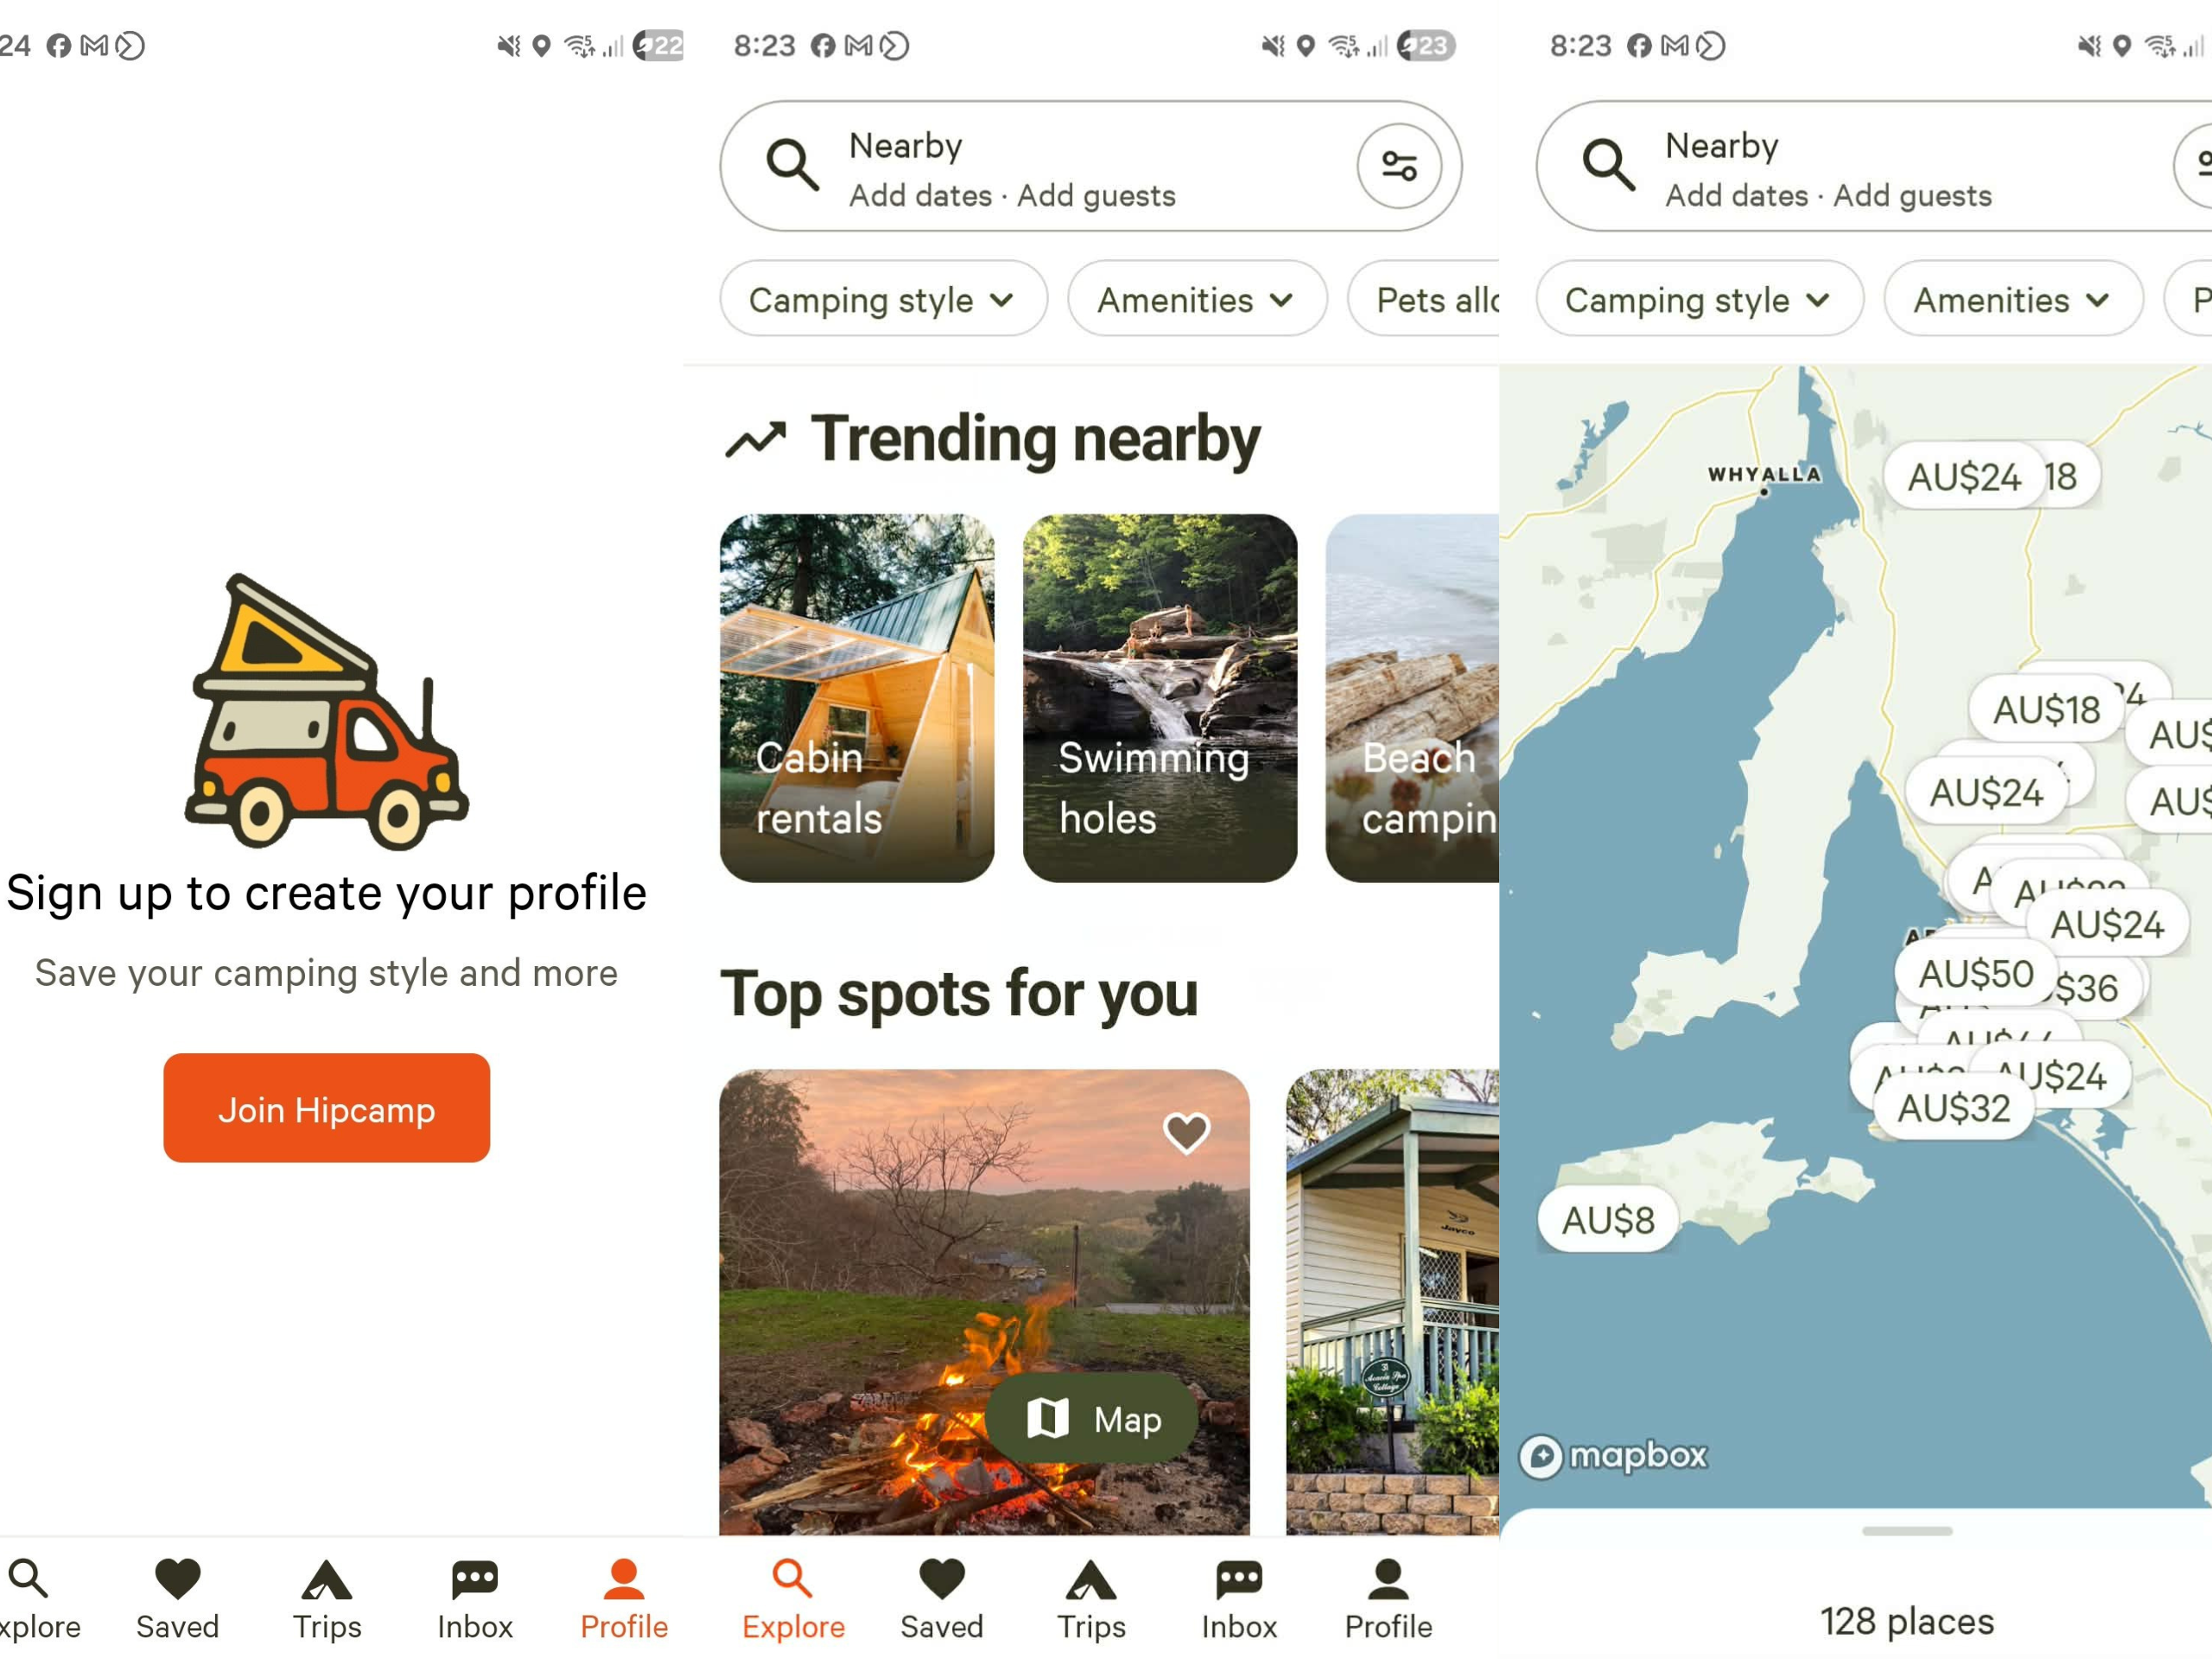Screen dimensions: 2212x1659
Task: Tap the mapbox logo on the map
Action: tap(1613, 1455)
